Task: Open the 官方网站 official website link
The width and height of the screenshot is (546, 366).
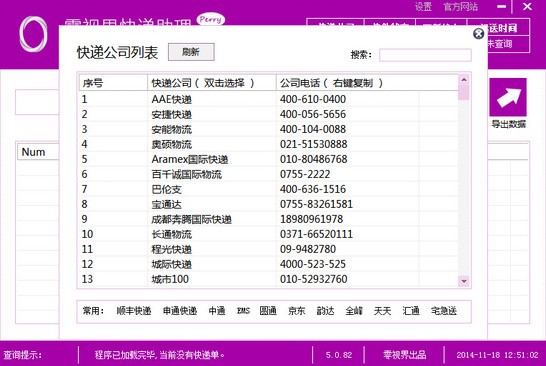Action: tap(460, 7)
